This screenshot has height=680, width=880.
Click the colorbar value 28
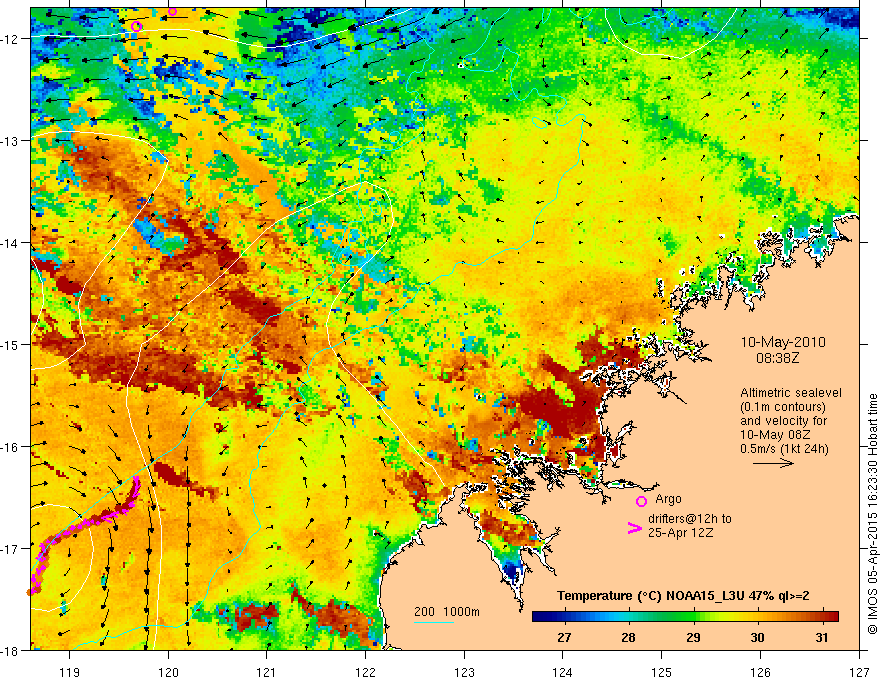629,637
